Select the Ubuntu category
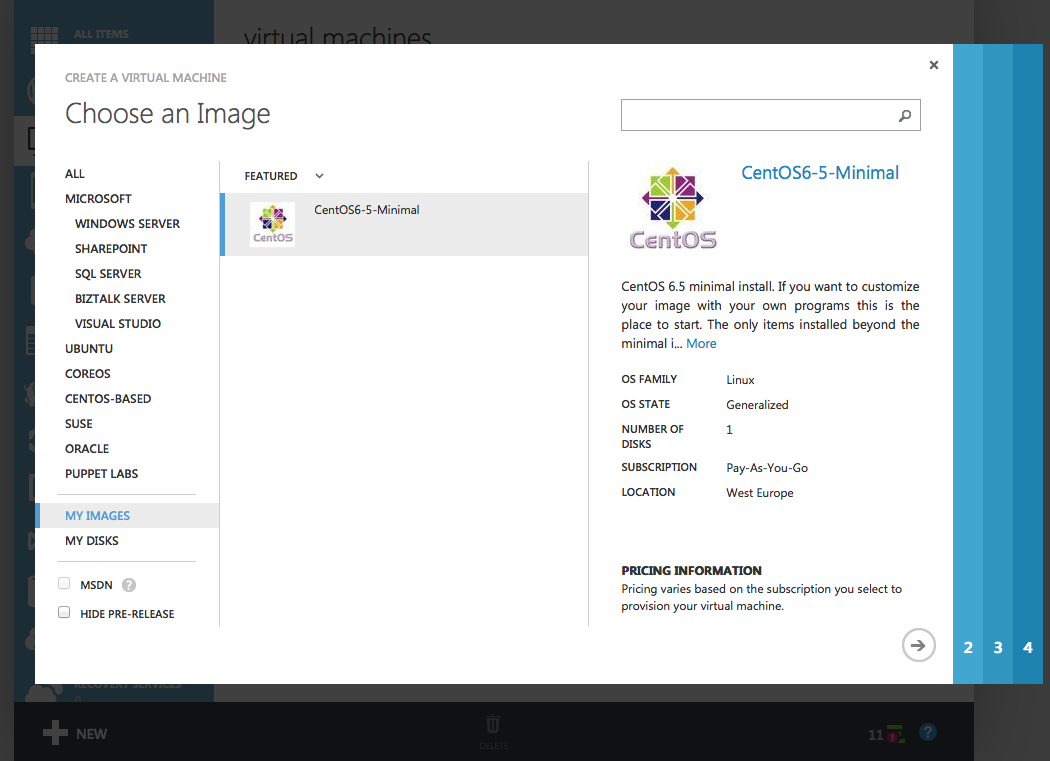 coord(89,349)
